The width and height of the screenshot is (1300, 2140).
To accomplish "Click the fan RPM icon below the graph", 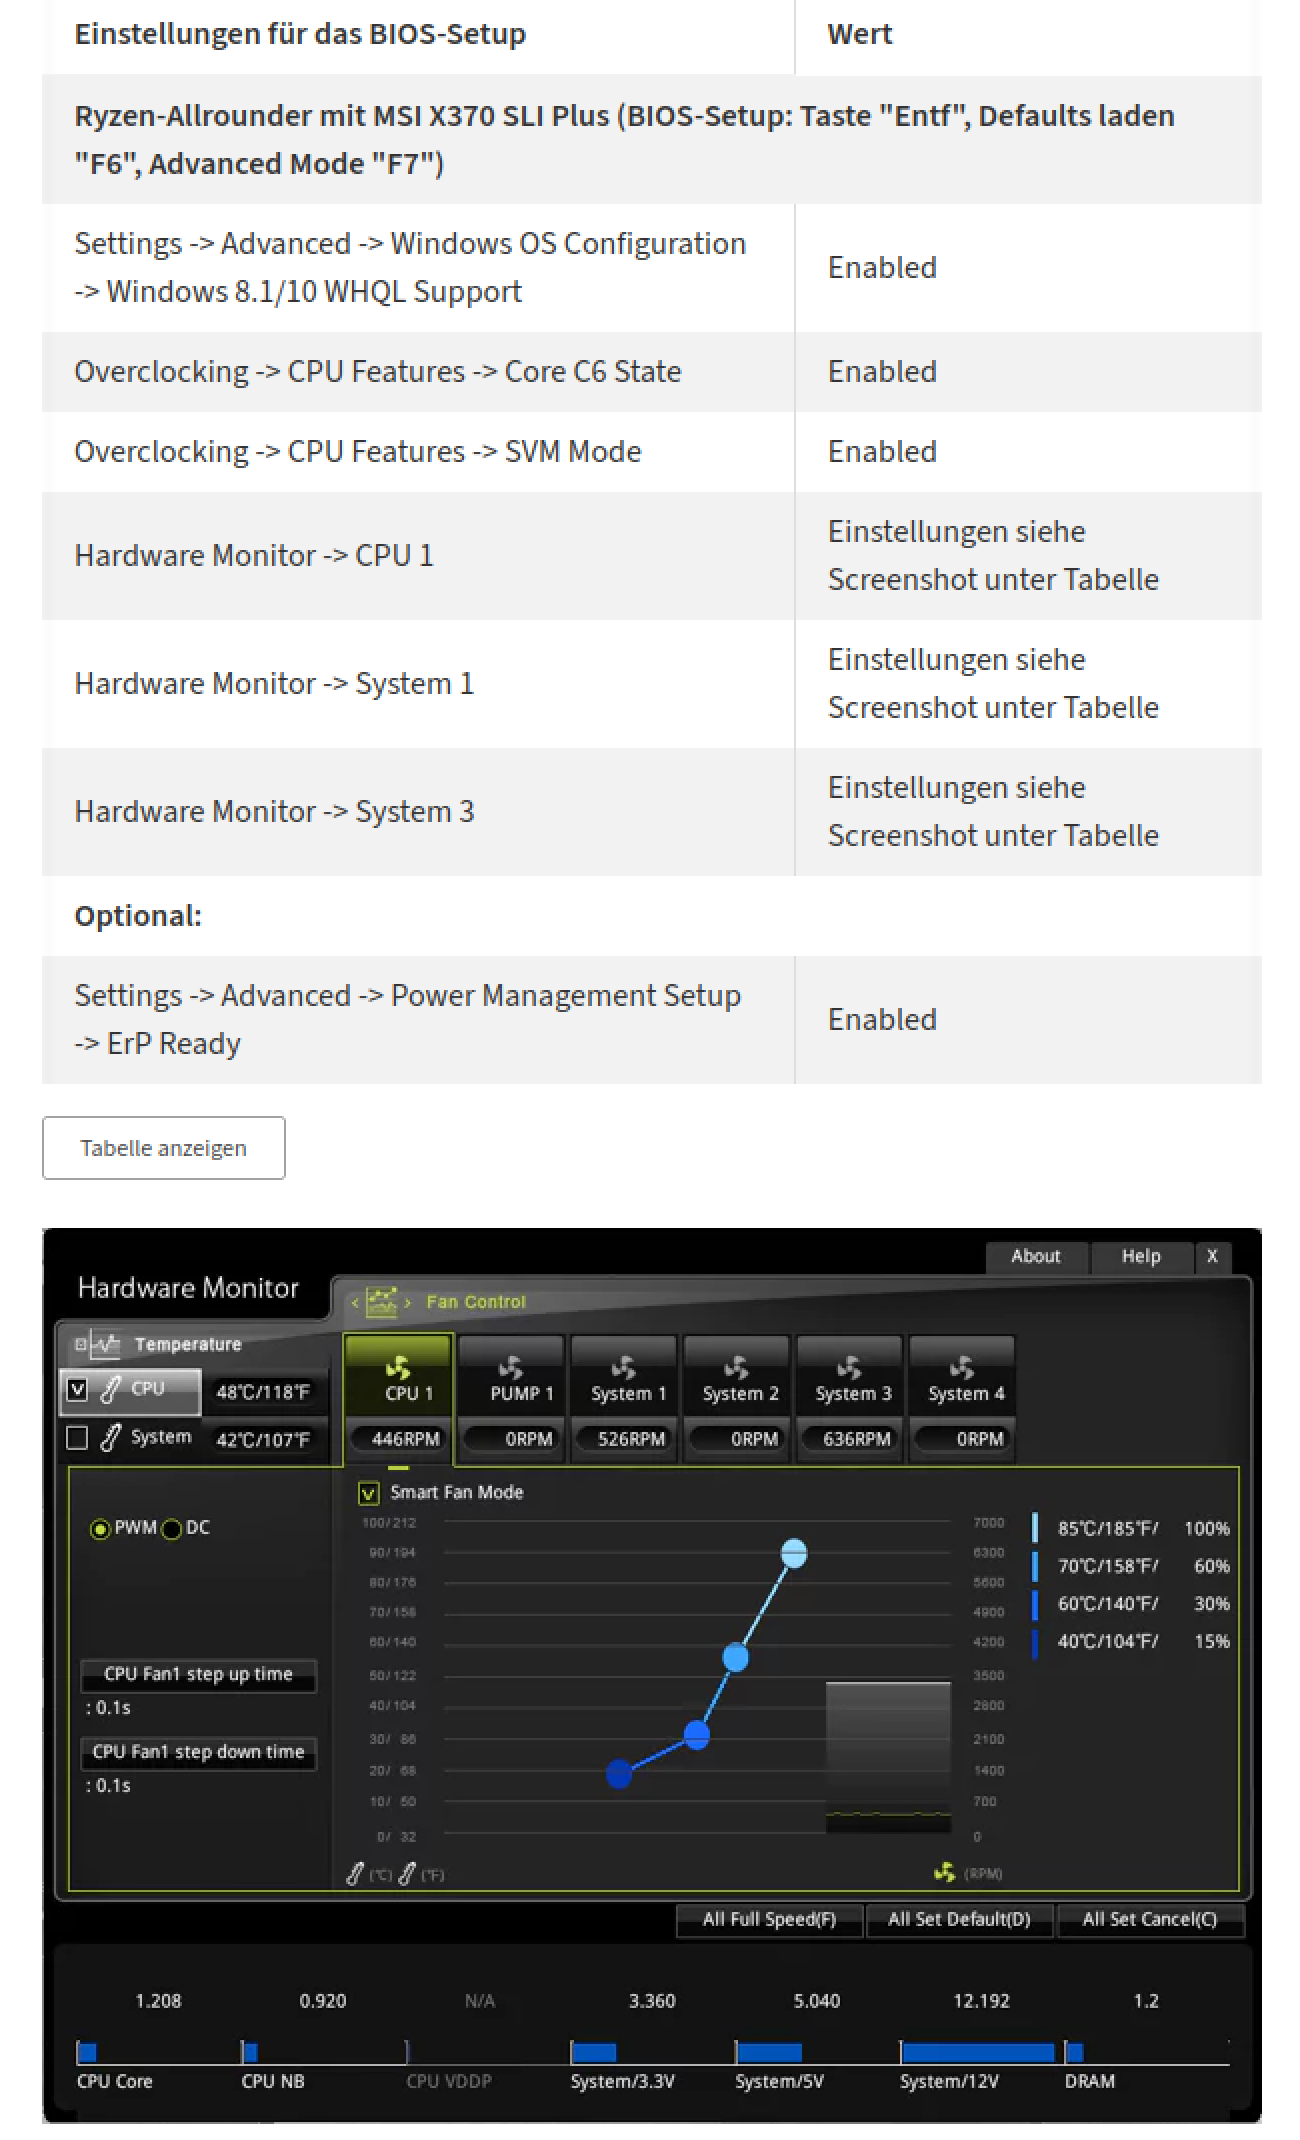I will click(x=944, y=1872).
